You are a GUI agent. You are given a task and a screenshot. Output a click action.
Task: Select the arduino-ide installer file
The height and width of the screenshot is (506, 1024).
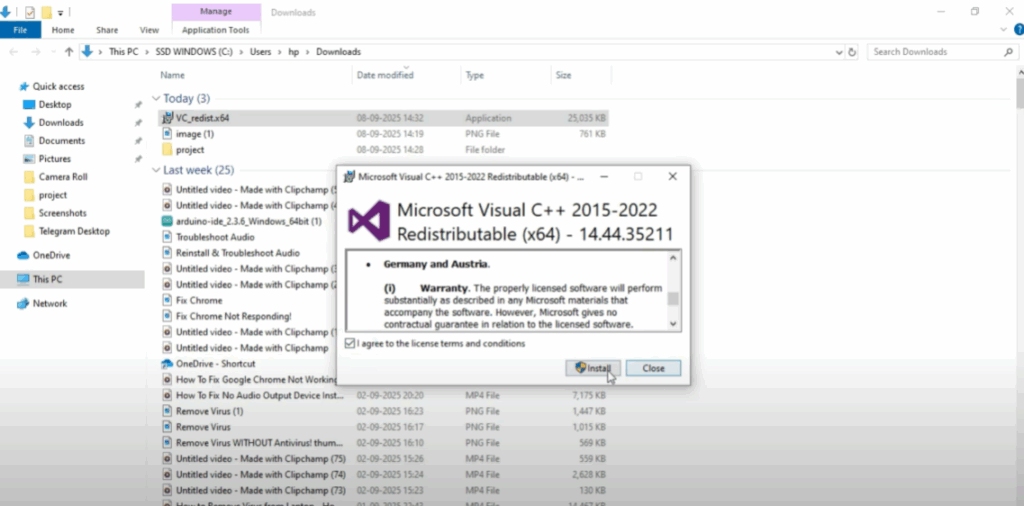coord(247,220)
